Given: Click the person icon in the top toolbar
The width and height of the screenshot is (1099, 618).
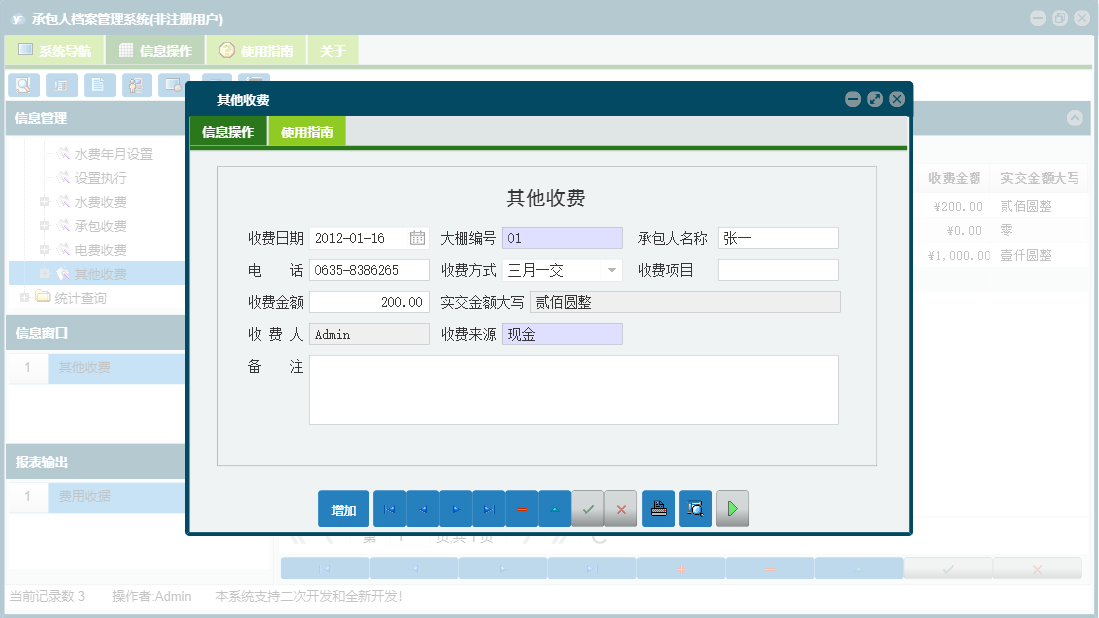Looking at the screenshot, I should [x=135, y=85].
